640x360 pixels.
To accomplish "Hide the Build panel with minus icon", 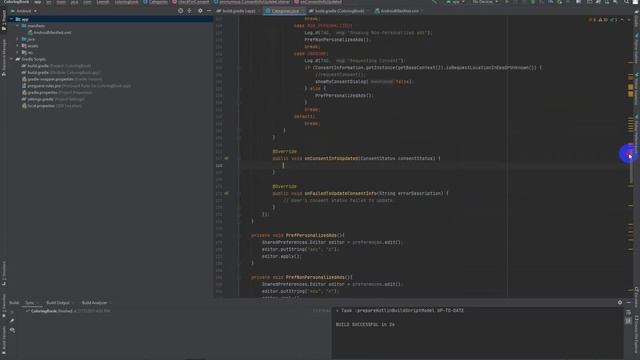I will click(629, 302).
